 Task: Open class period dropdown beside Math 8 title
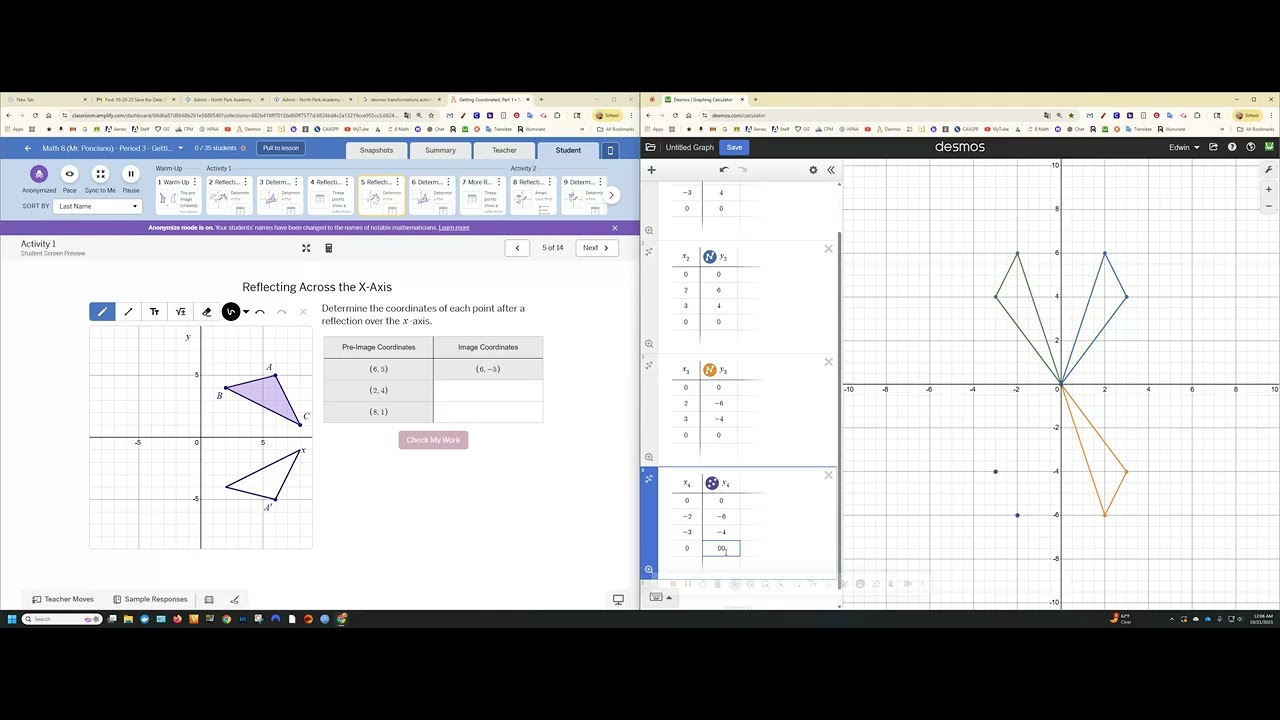pyautogui.click(x=180, y=148)
